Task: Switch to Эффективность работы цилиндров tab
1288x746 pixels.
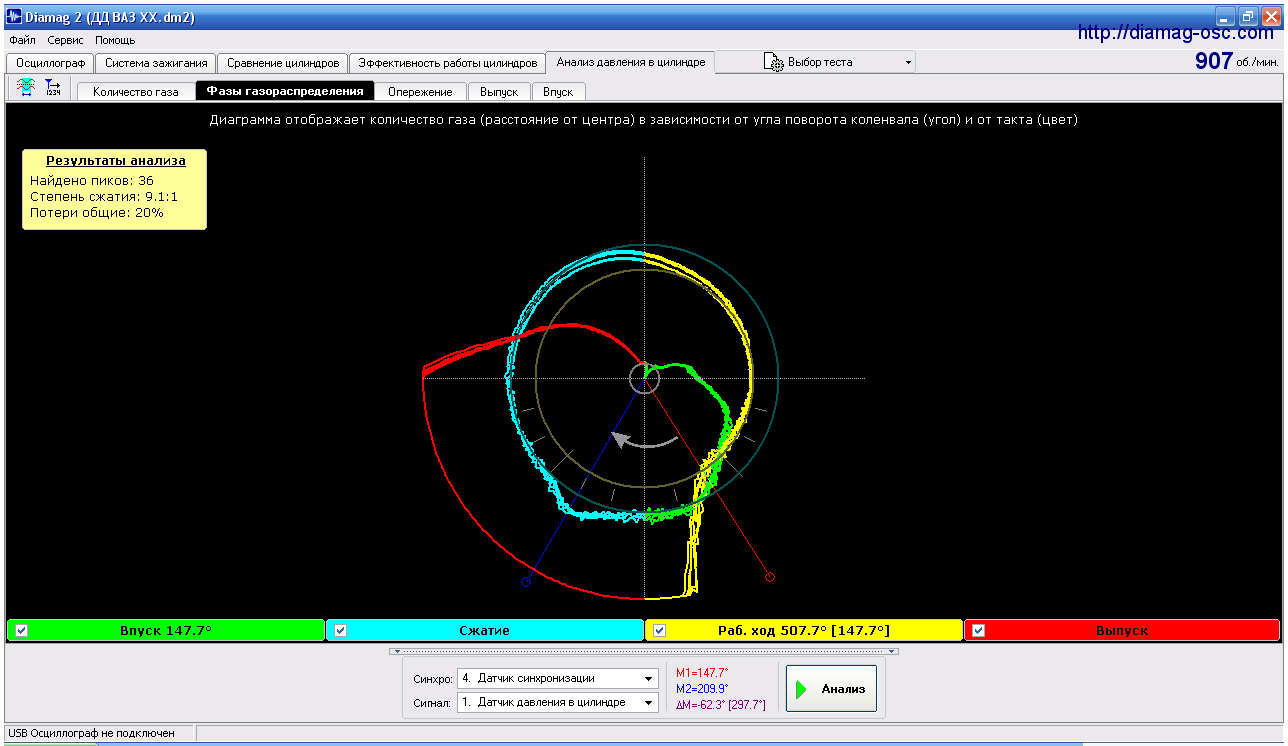Action: click(448, 63)
